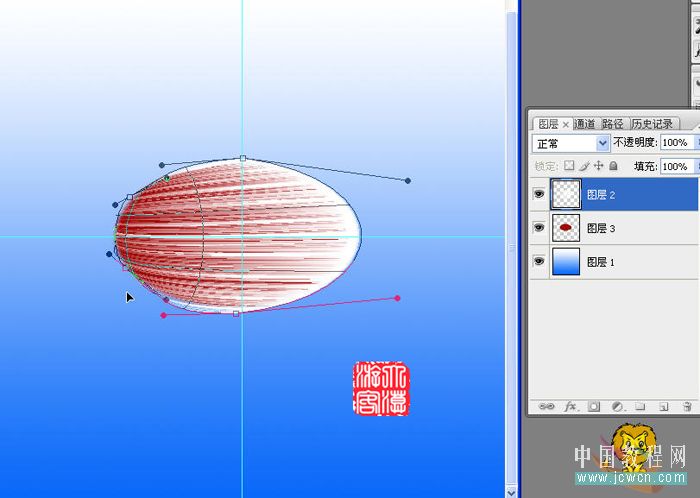
Task: Select the 图层 3 red ellipse thumbnail
Action: 566,228
